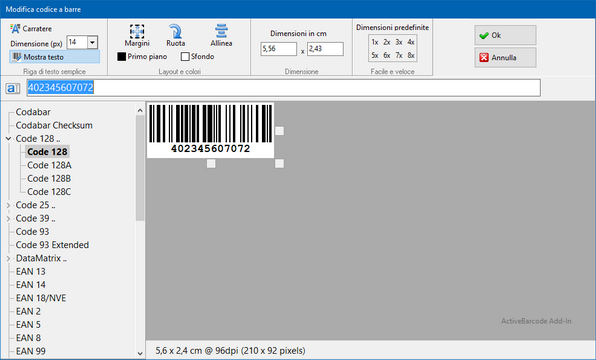Click the barcode preview image
596x360 pixels.
click(x=211, y=130)
